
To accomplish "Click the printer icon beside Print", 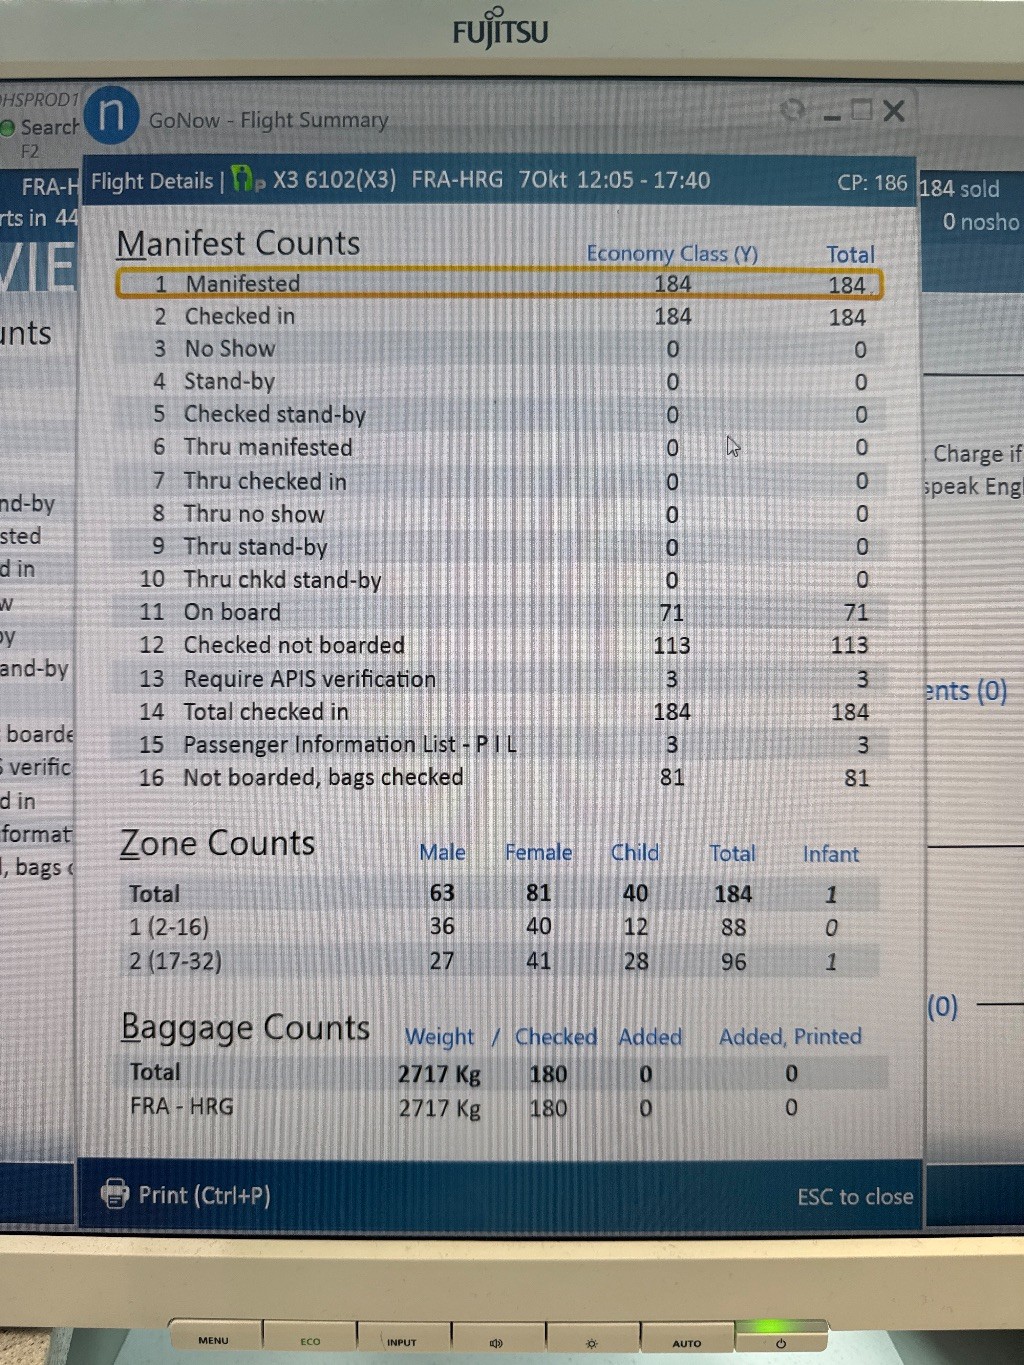I will 115,1193.
